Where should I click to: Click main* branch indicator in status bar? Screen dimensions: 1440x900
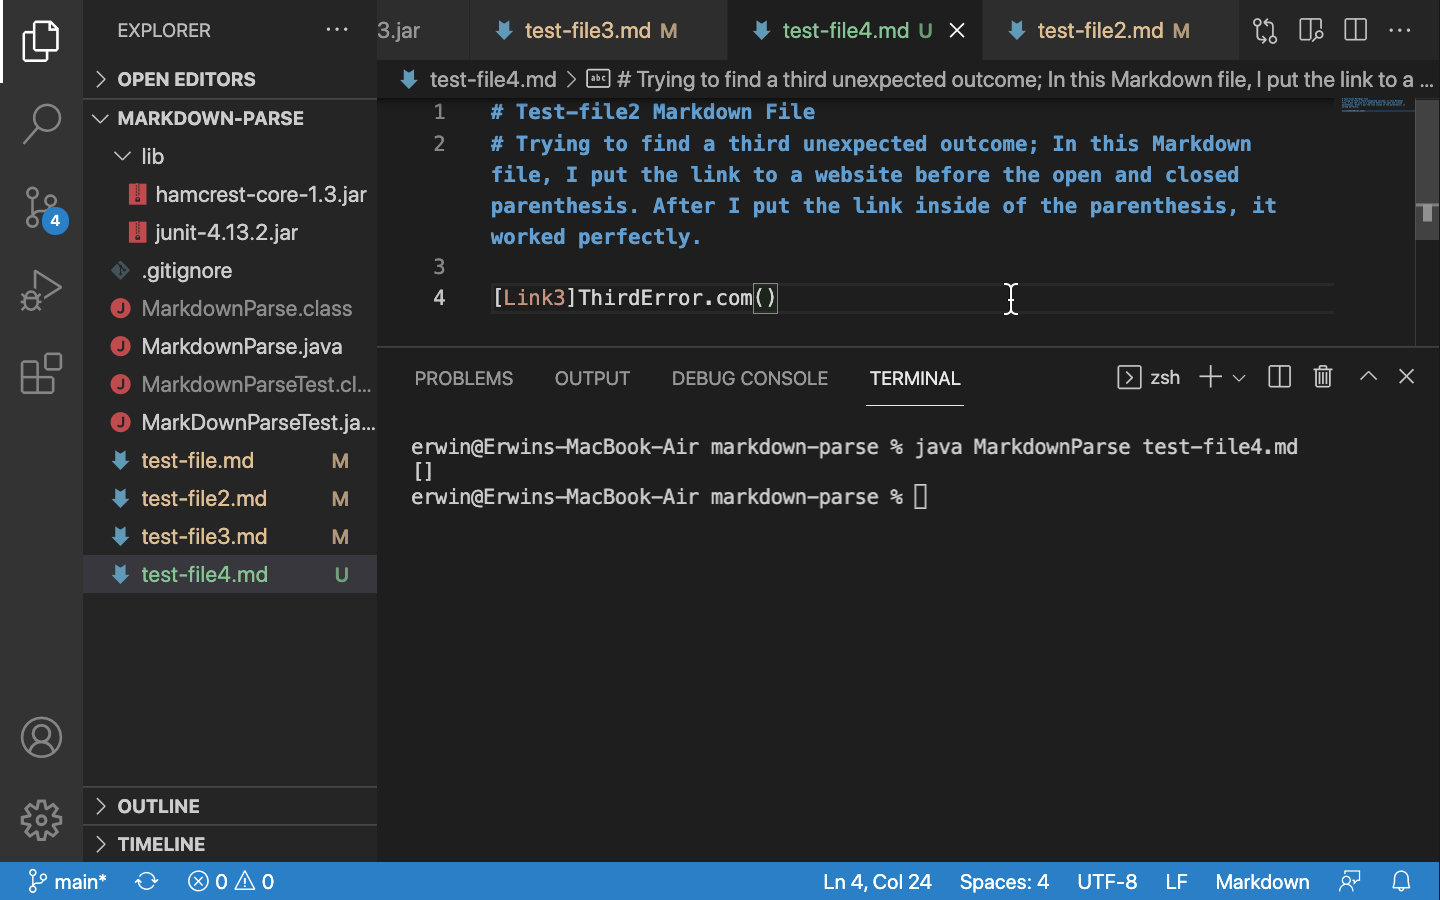[x=67, y=881]
